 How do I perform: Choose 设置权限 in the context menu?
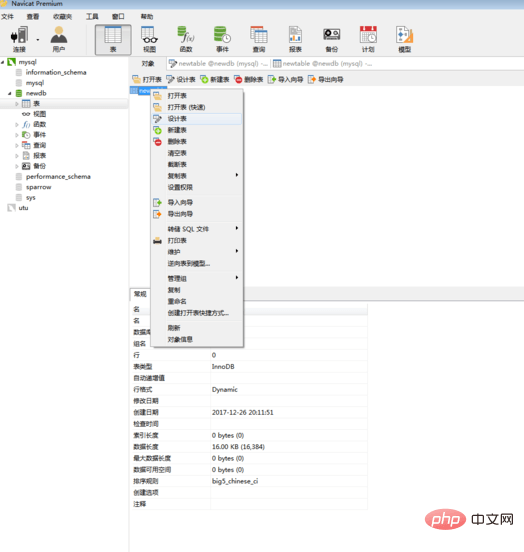point(197,187)
